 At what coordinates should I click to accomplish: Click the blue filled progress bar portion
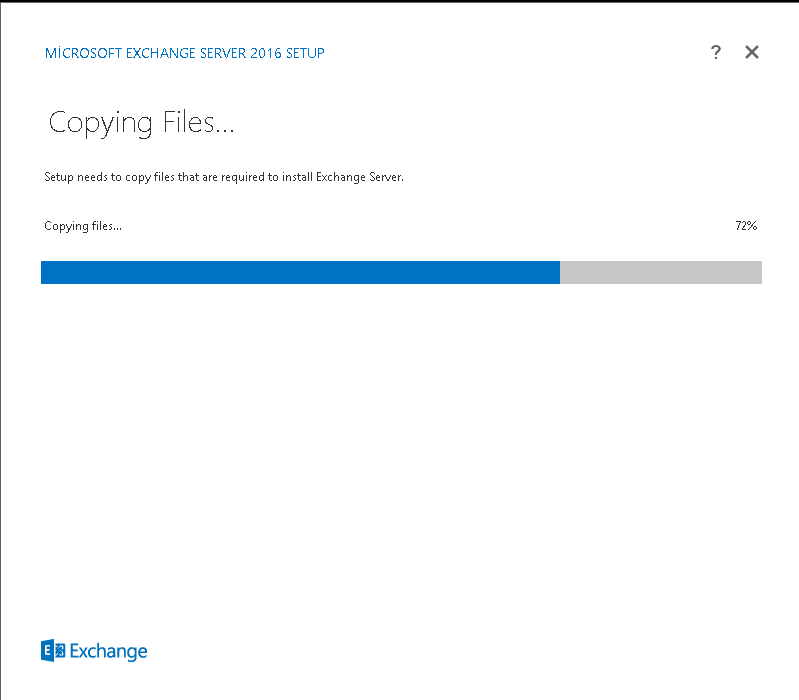tap(300, 272)
